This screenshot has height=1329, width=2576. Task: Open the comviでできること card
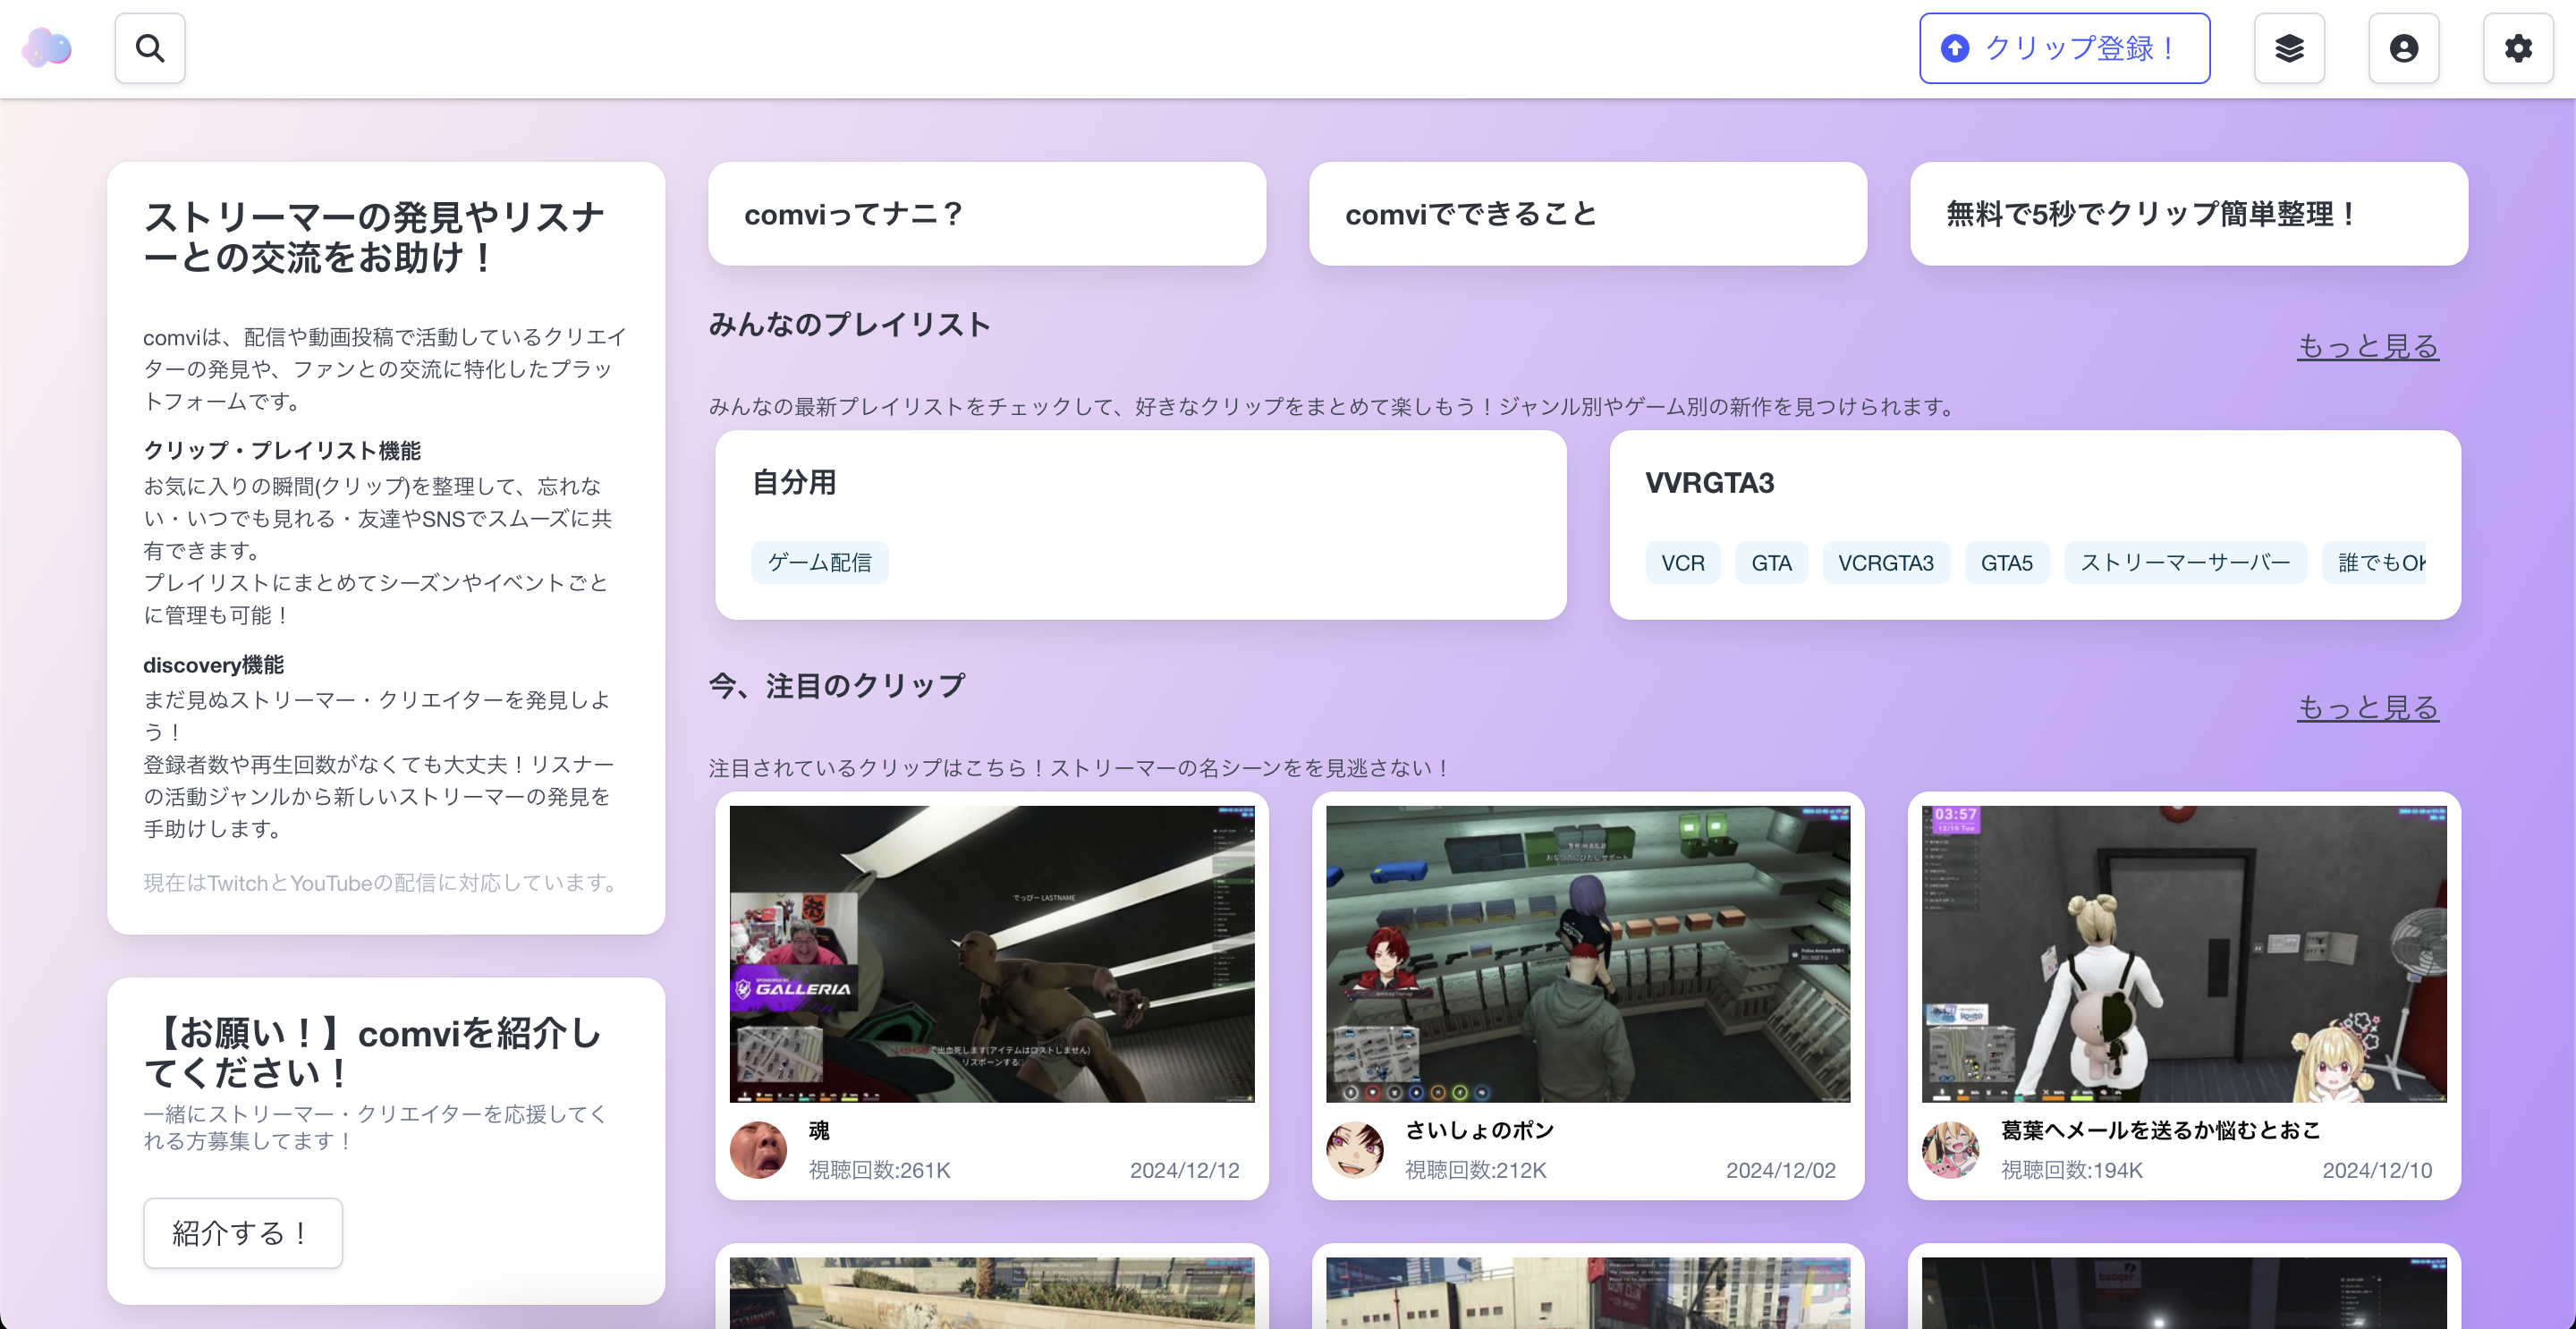click(1587, 213)
